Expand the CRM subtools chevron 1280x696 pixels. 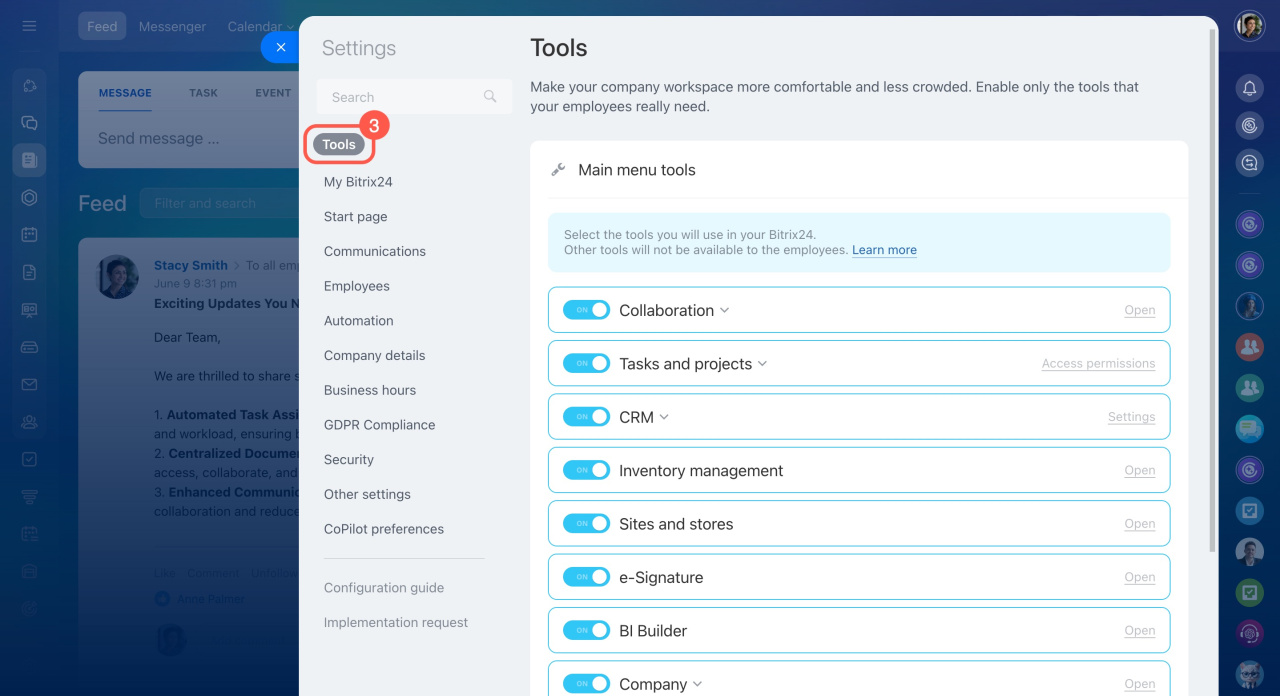(664, 417)
